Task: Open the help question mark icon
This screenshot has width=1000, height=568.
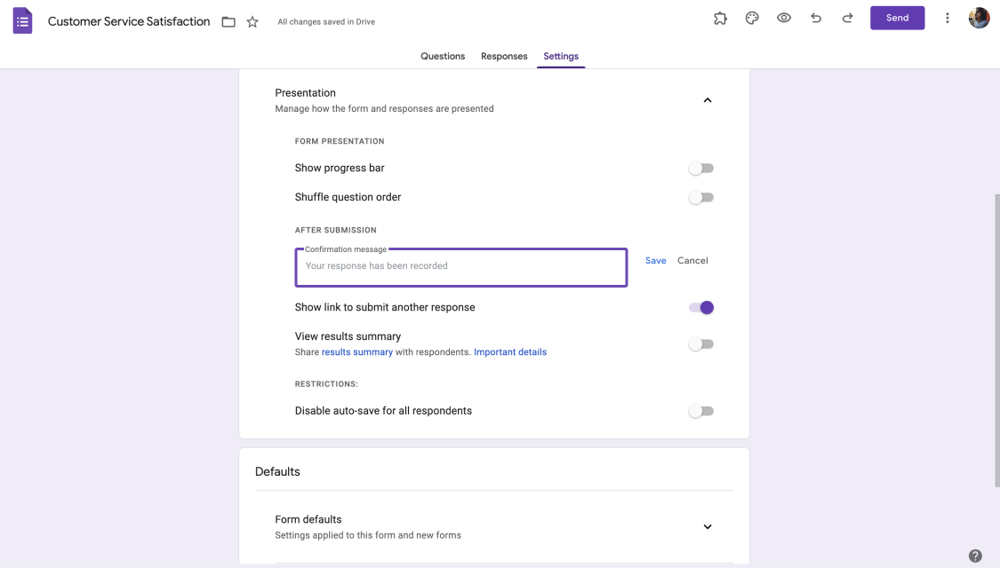Action: 975,556
